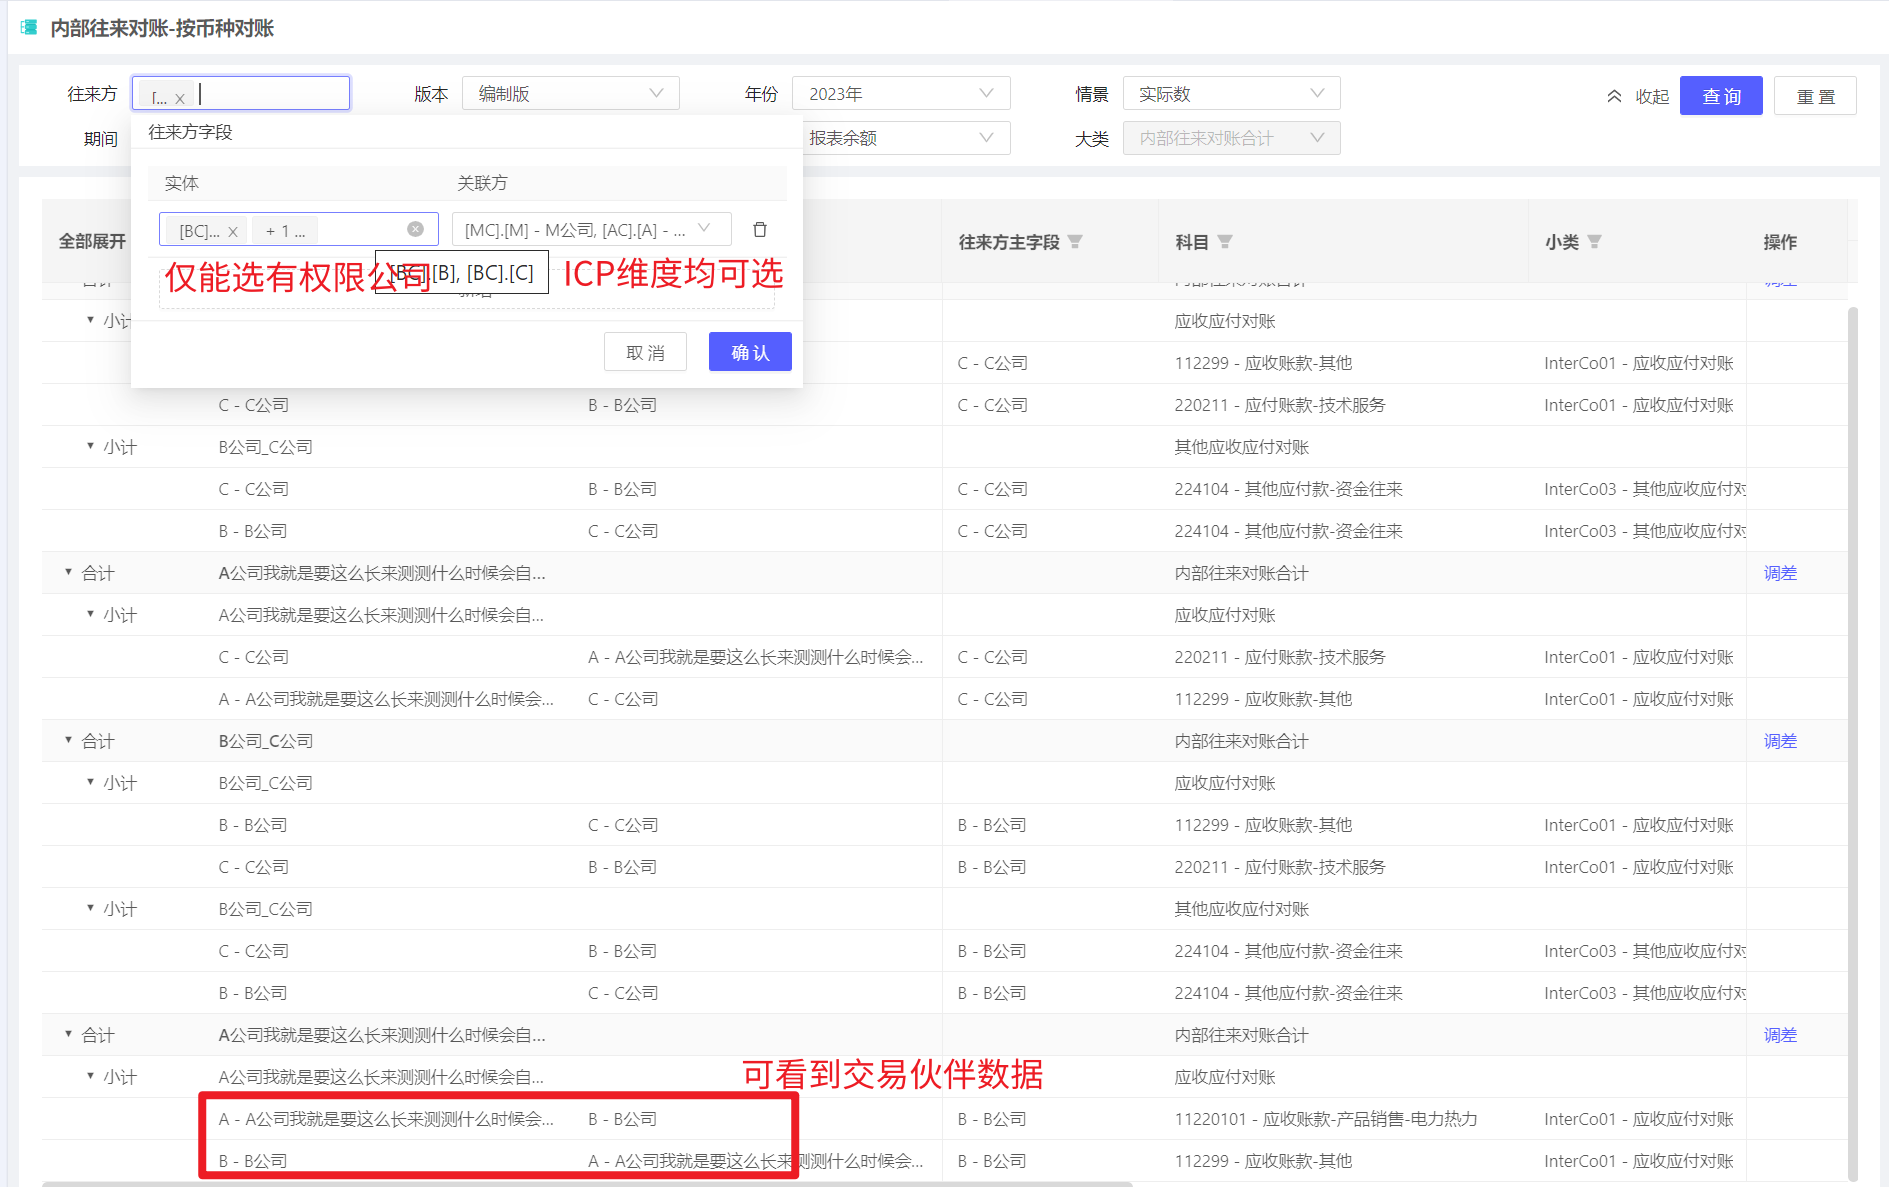
Task: Remove the [BC] tag in the 实体 field
Action: 233,232
